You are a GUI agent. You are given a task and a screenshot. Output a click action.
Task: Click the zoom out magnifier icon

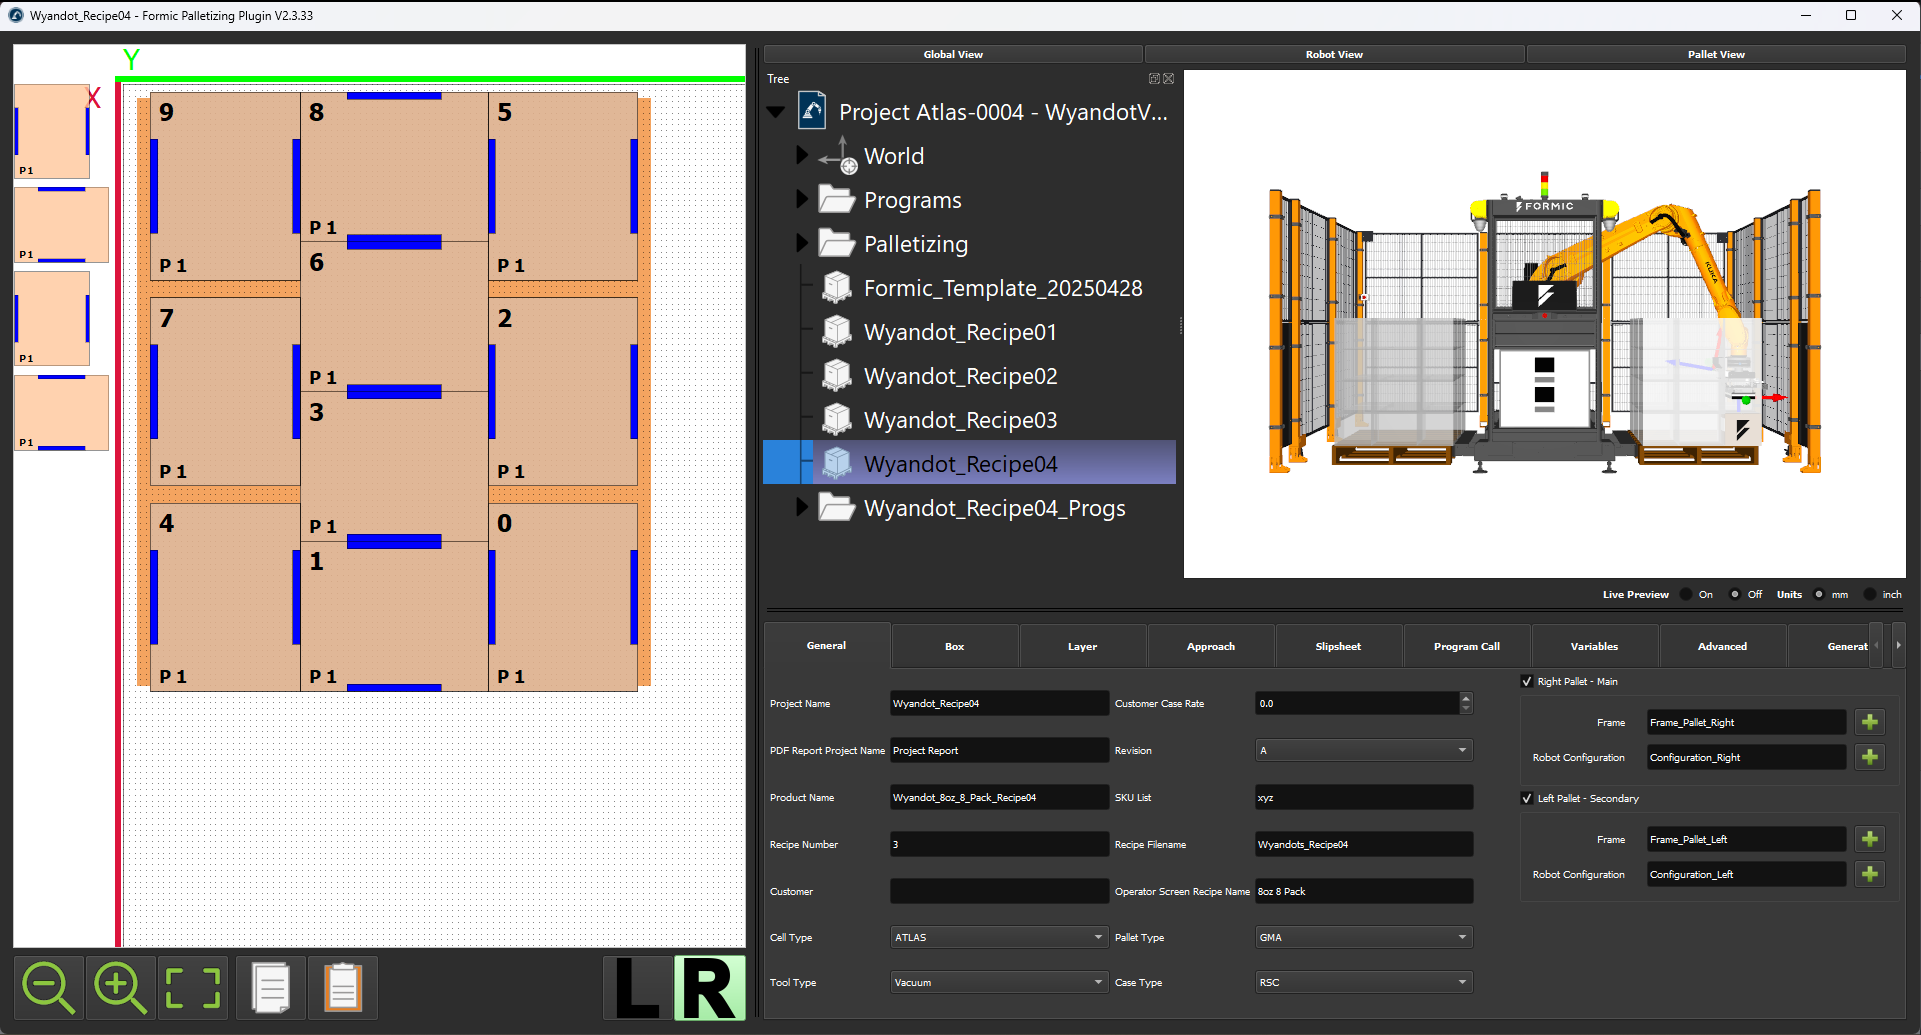click(49, 988)
